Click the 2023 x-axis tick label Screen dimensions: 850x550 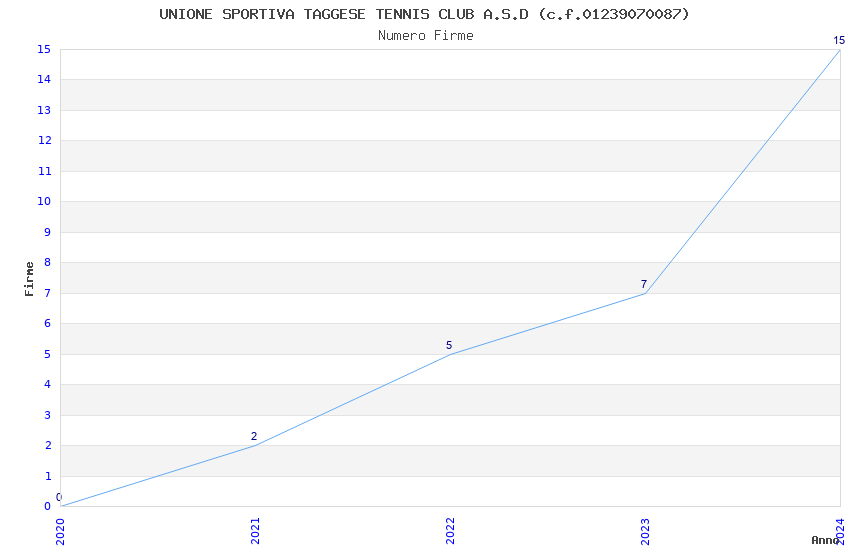click(x=645, y=529)
